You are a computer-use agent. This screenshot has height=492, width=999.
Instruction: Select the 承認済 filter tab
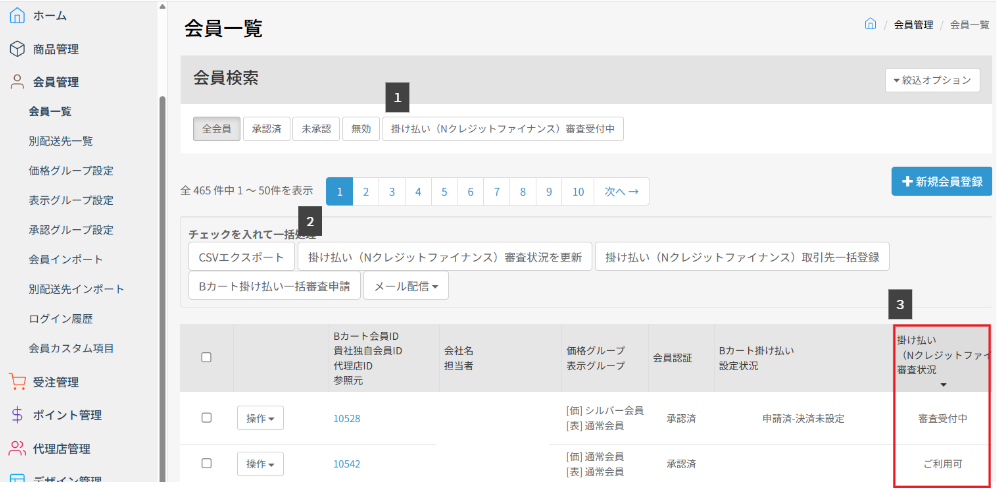click(266, 128)
